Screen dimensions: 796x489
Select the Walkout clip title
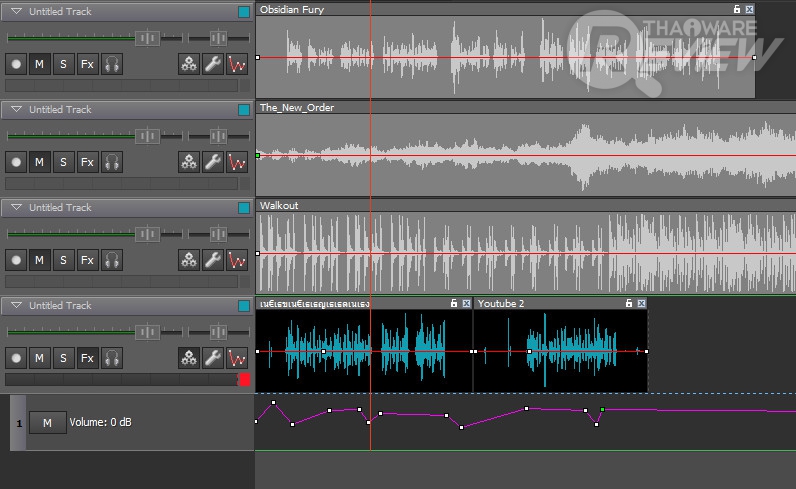pos(279,205)
